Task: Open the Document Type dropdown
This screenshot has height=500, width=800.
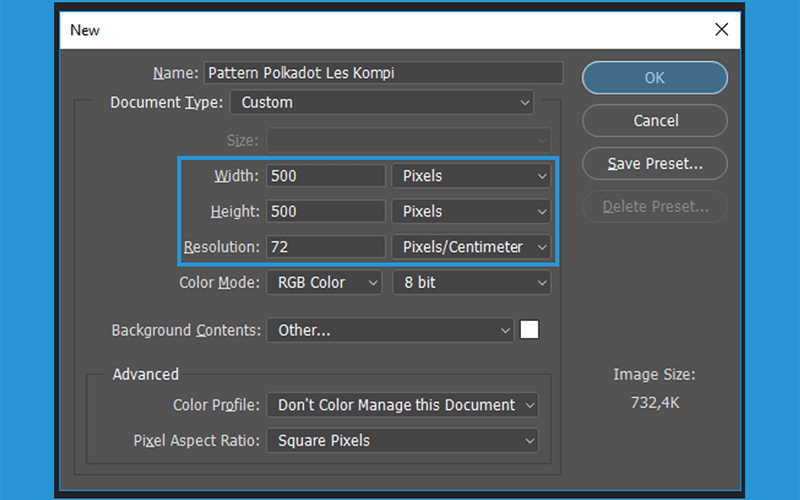Action: coord(382,102)
